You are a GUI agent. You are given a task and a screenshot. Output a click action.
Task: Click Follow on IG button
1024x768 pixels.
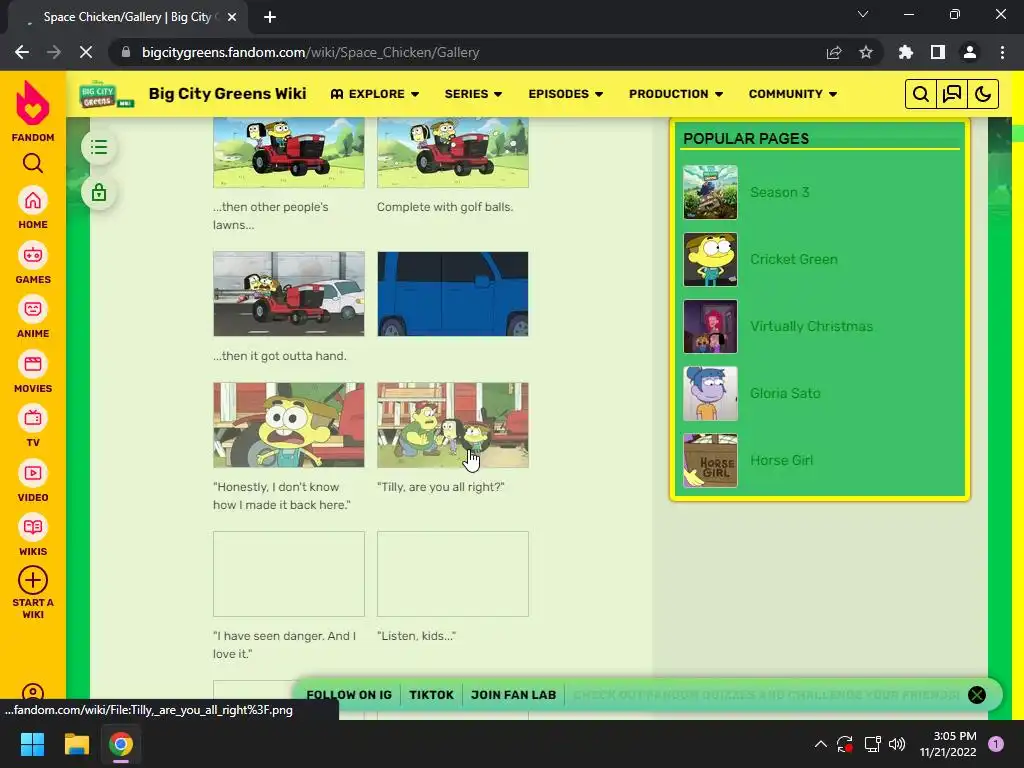(x=349, y=695)
